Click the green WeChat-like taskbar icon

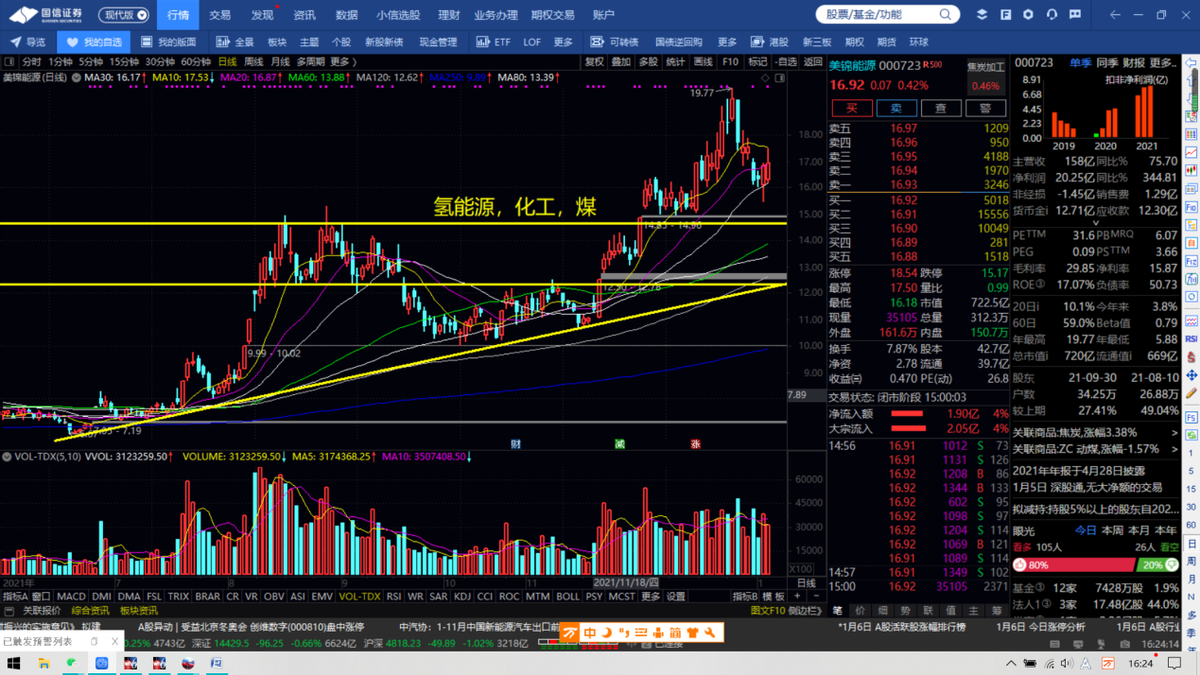(72, 663)
